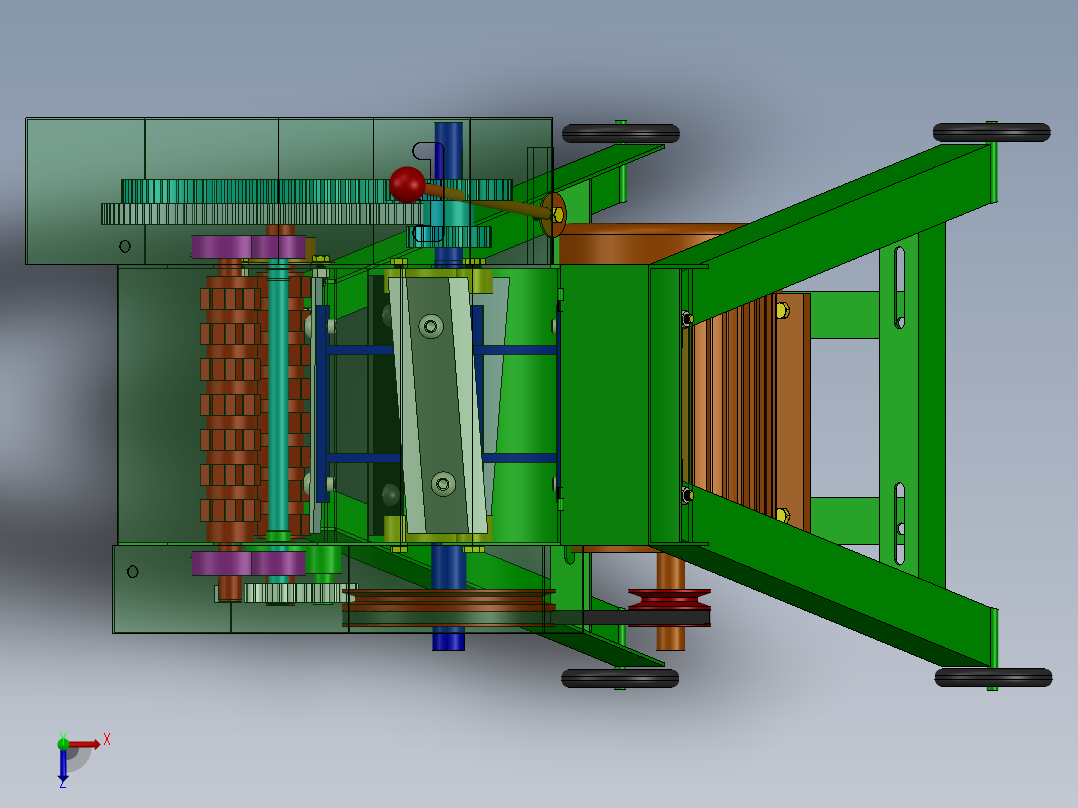Select the pale trapezoid blade plate
This screenshot has width=1078, height=808.
[440, 406]
